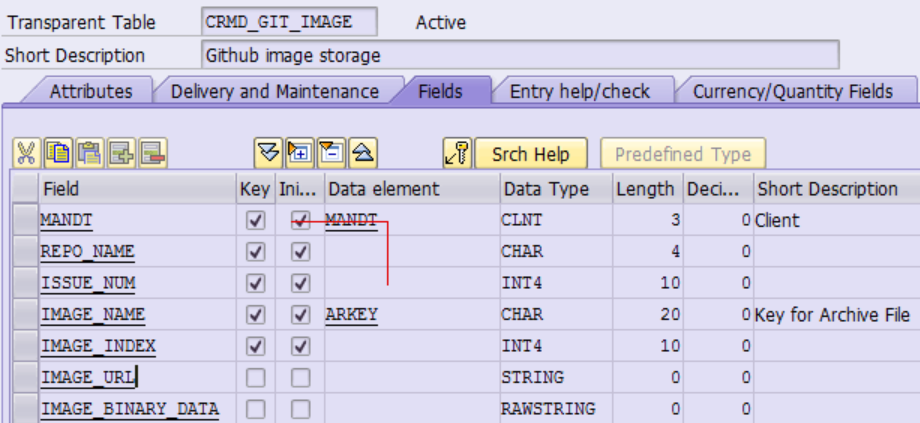Open the Attributes tab
This screenshot has height=423, width=920.
coord(91,92)
